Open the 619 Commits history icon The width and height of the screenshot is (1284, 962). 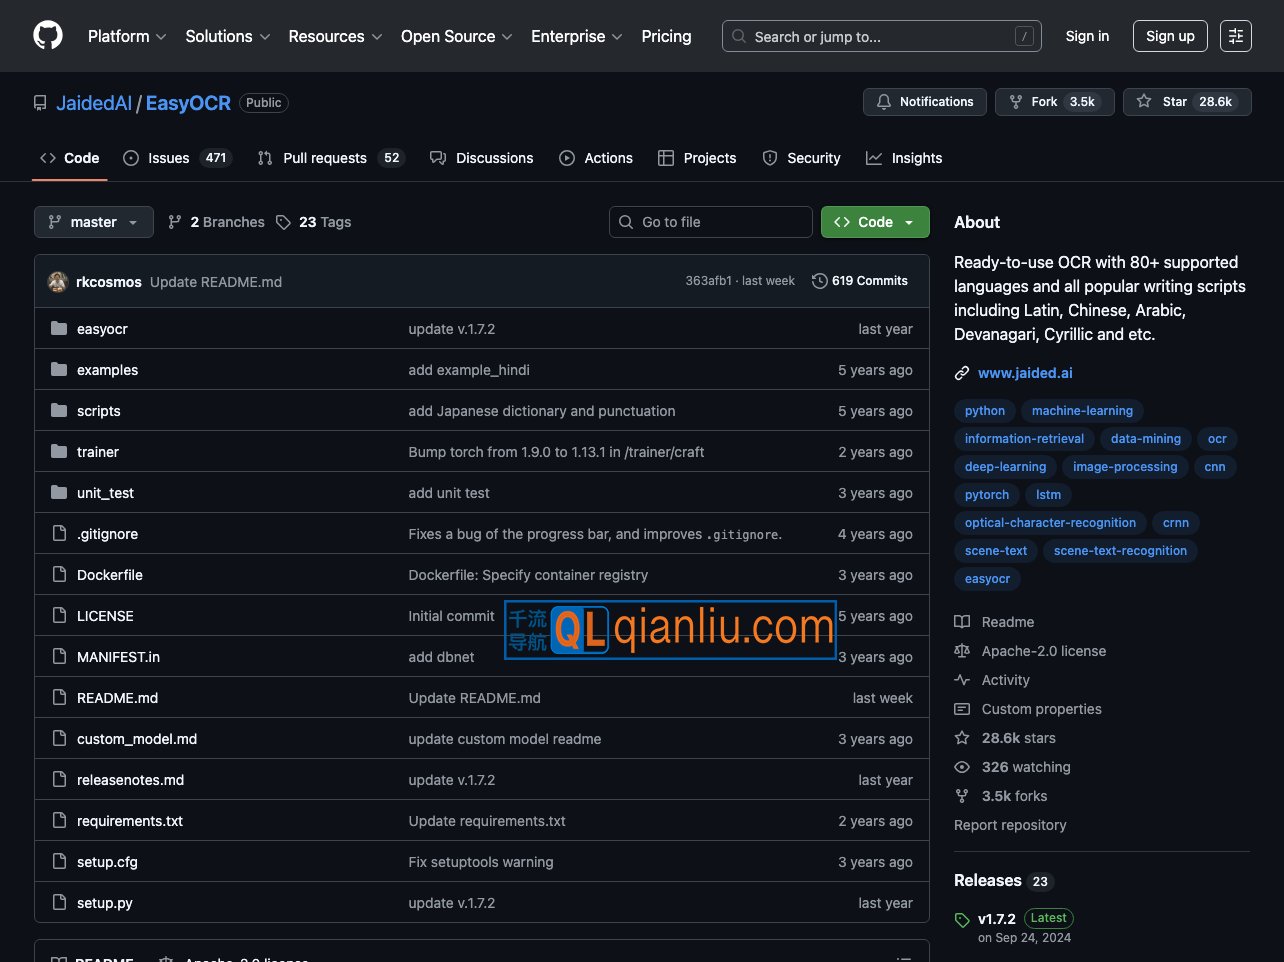pos(820,281)
